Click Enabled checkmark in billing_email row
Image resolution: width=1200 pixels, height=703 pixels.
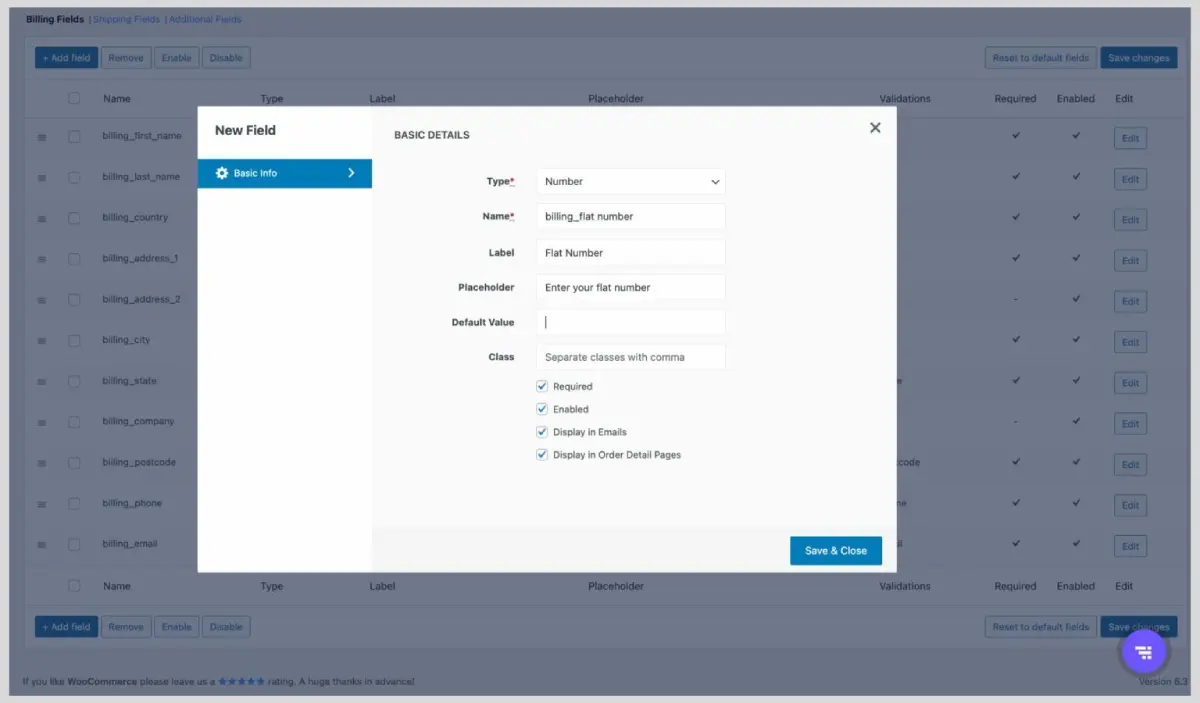tap(1076, 543)
